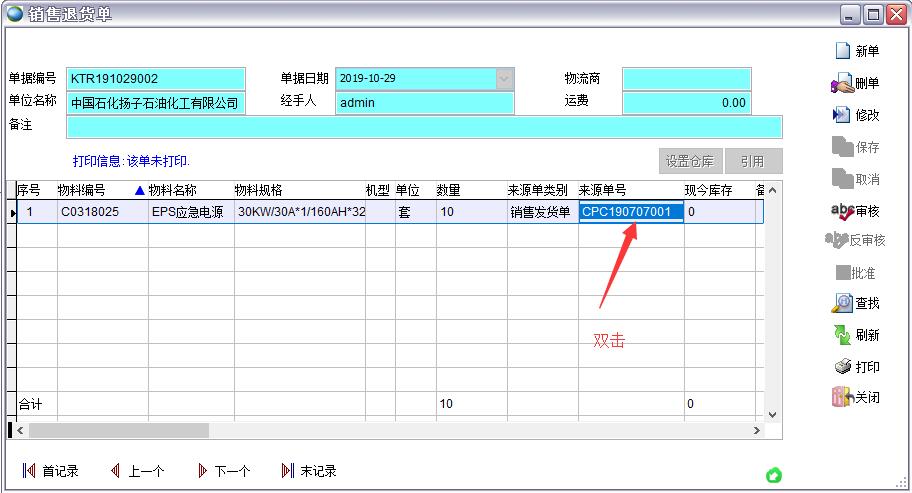The height and width of the screenshot is (493, 912).
Task: Close form via 关闭 icon
Action: pos(841,398)
